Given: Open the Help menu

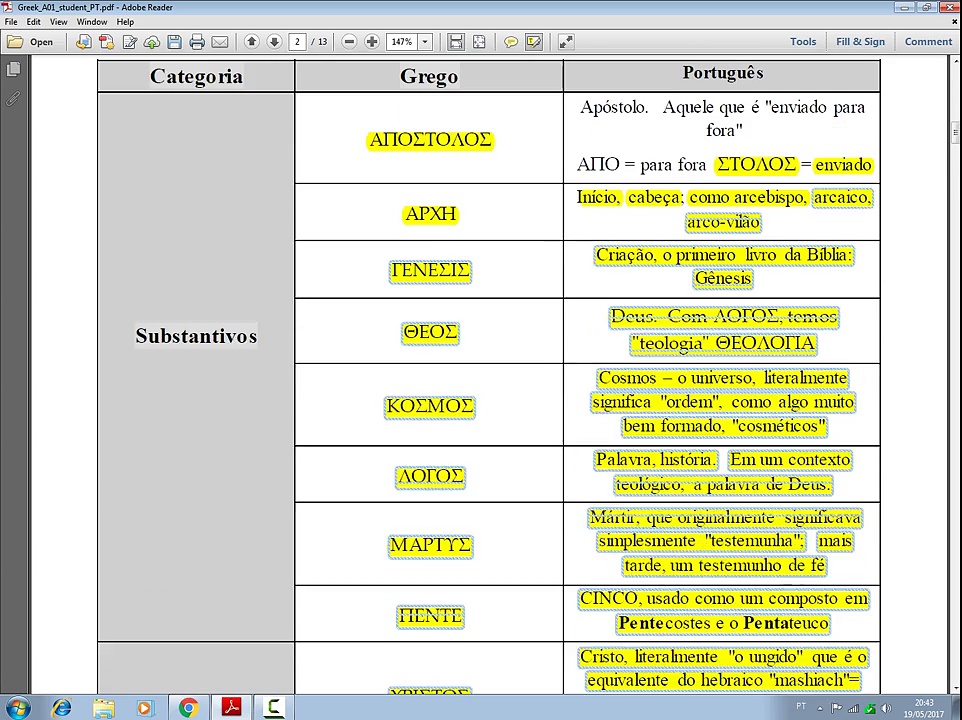Looking at the screenshot, I should coord(125,21).
